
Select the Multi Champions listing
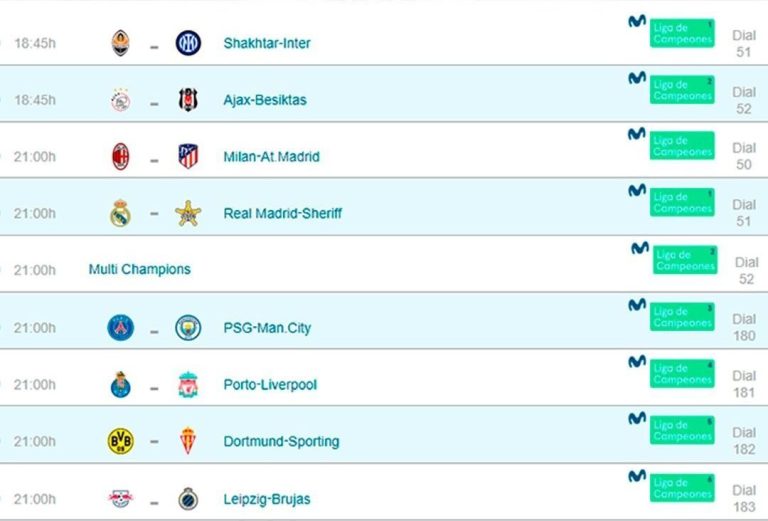(140, 269)
